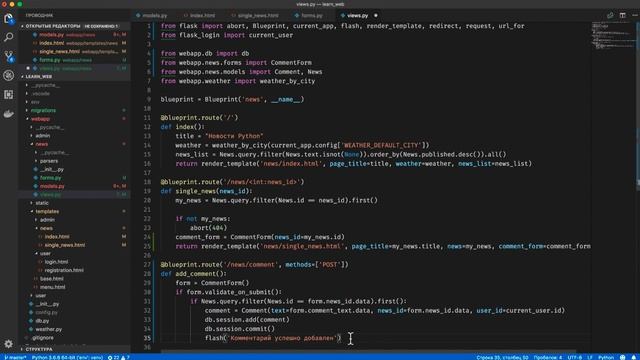The image size is (640, 360).
Task: Open base.html in the tree
Action: [51, 279]
